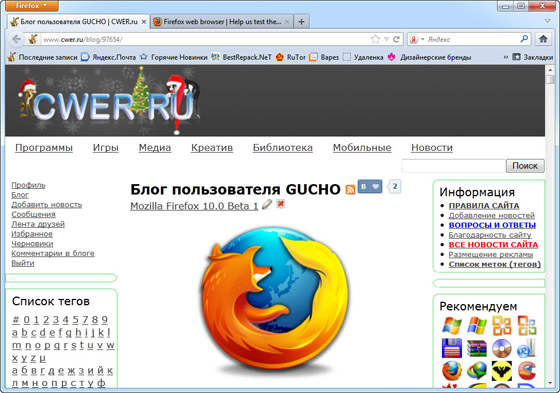The width and height of the screenshot is (560, 393).
Task: Open Последние записи bookmark
Action: [x=43, y=57]
